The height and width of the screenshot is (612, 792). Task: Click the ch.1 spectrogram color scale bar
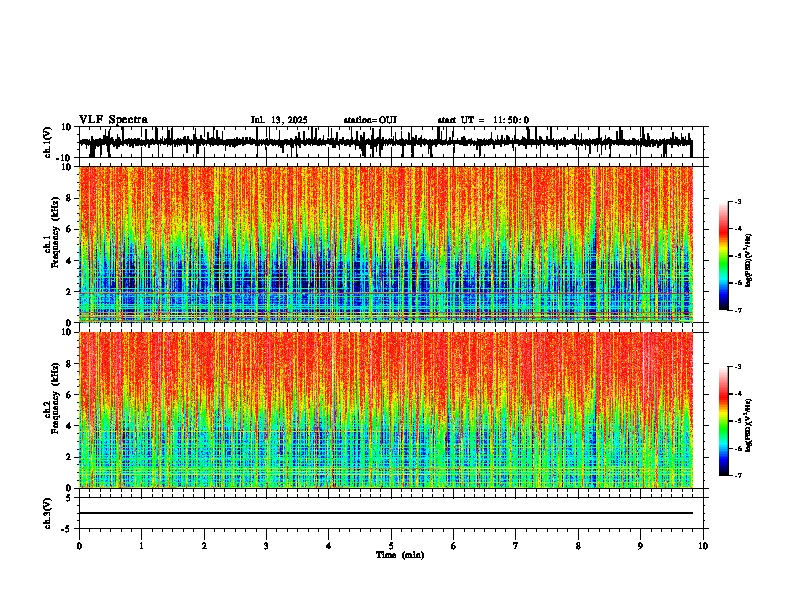(724, 256)
